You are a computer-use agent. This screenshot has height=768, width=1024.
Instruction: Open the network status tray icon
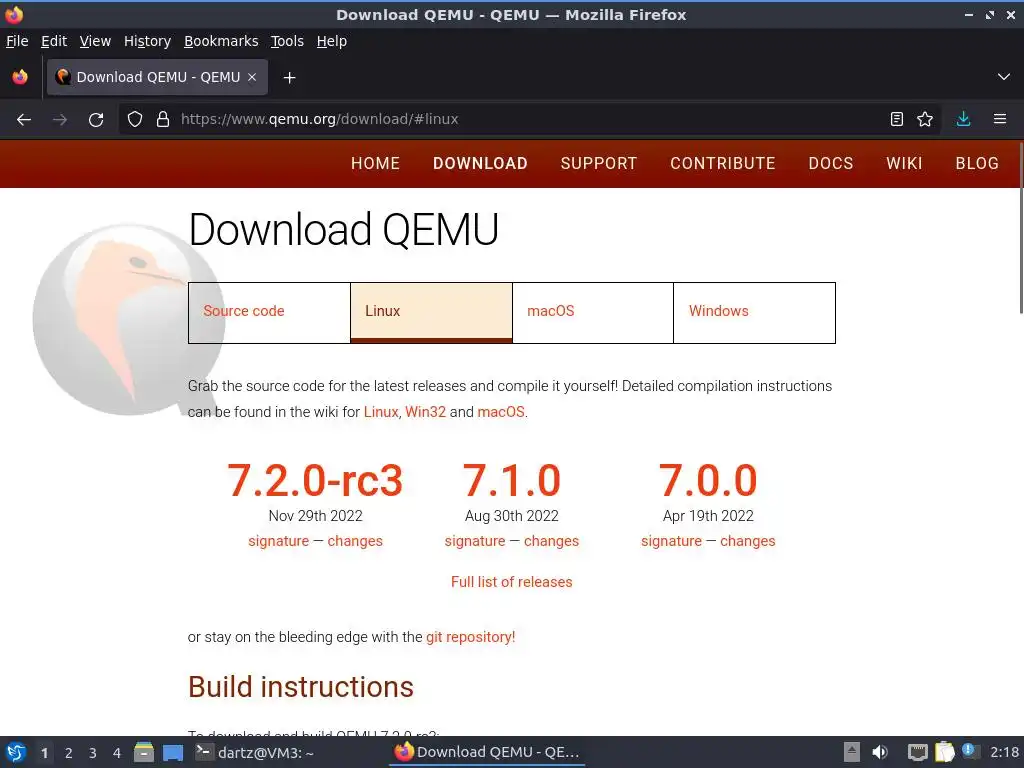(x=918, y=752)
